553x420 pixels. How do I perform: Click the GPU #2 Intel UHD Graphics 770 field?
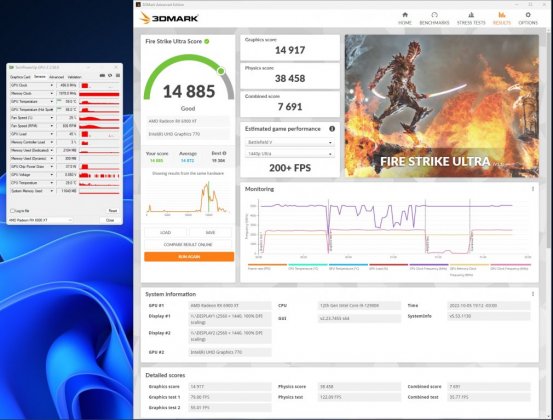pos(230,352)
